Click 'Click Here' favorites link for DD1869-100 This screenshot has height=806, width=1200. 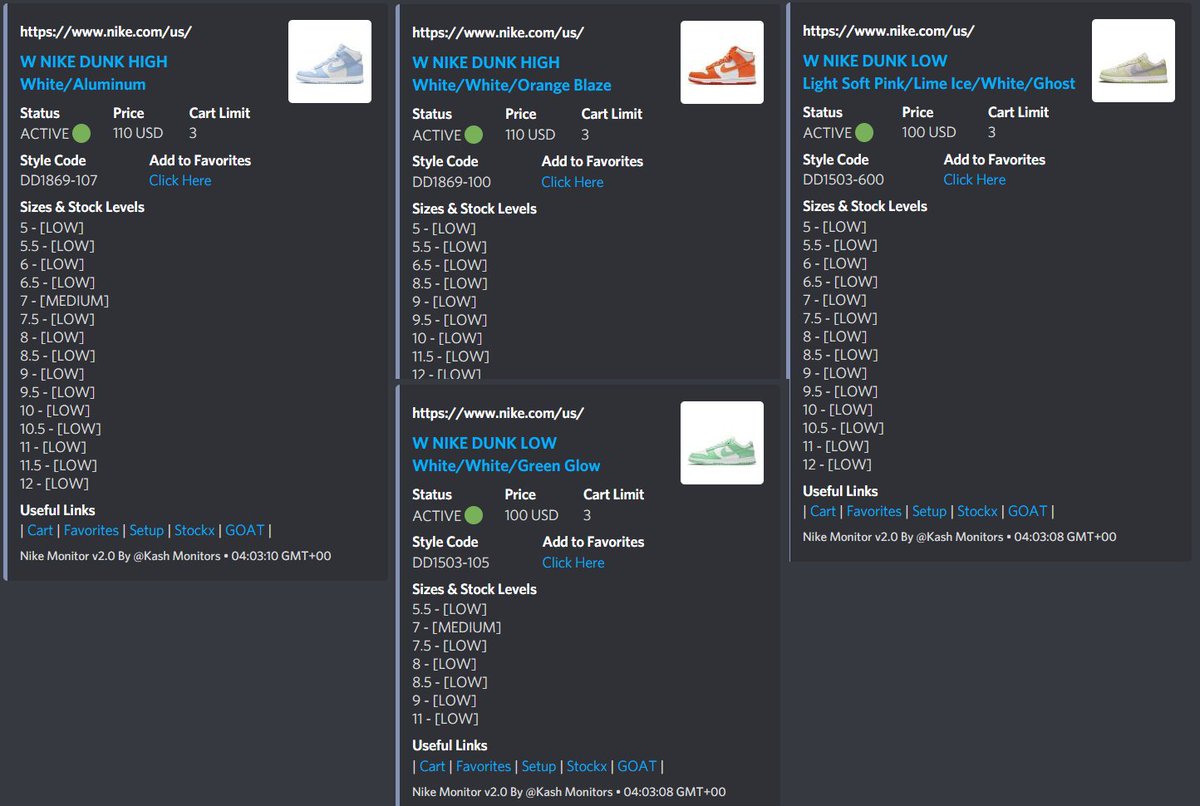pos(572,182)
